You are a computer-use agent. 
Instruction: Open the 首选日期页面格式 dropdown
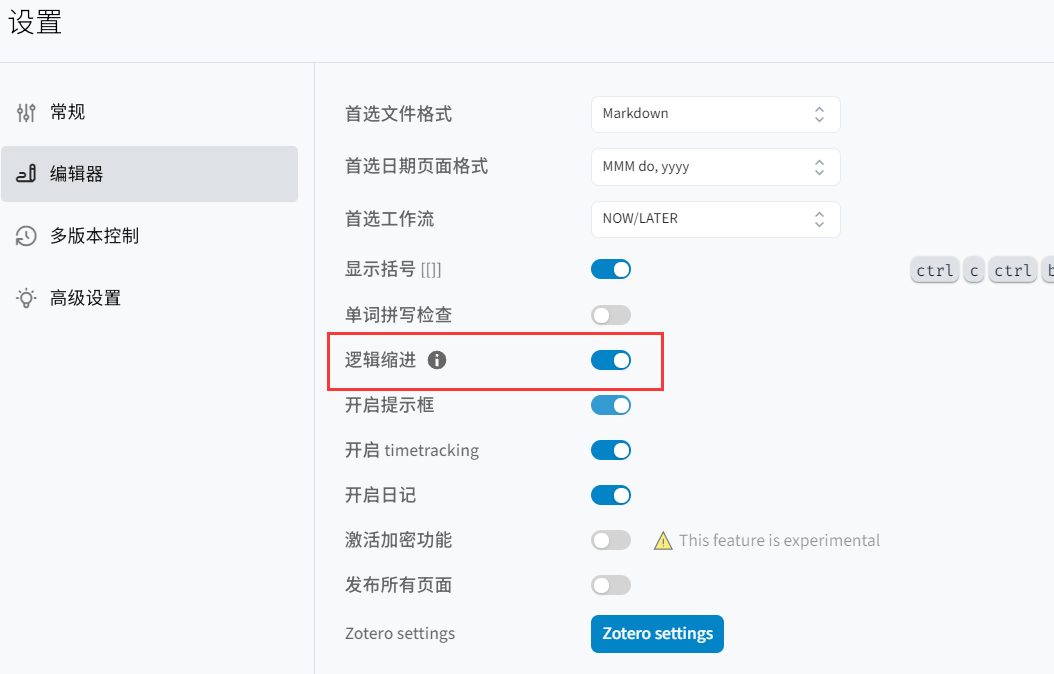click(715, 167)
